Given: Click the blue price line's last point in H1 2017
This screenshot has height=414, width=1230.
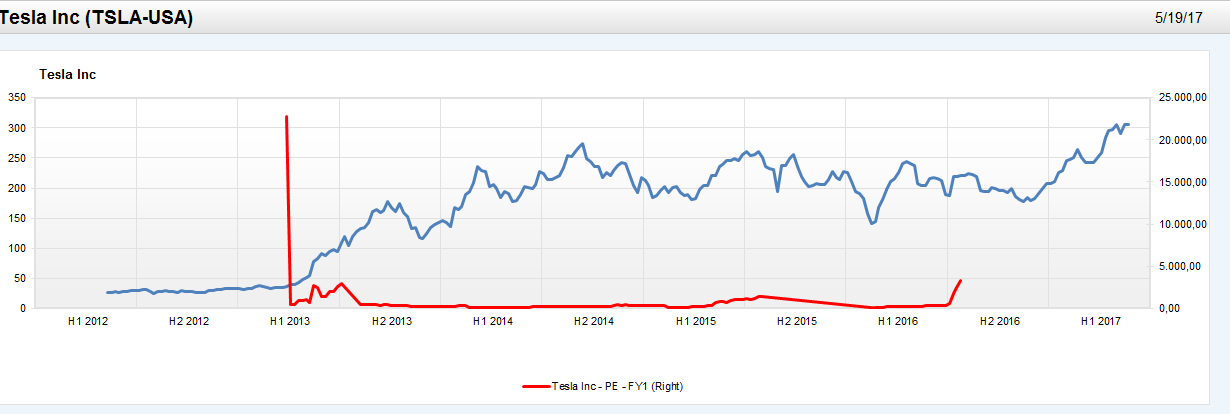Looking at the screenshot, I should pyautogui.click(x=1128, y=125).
